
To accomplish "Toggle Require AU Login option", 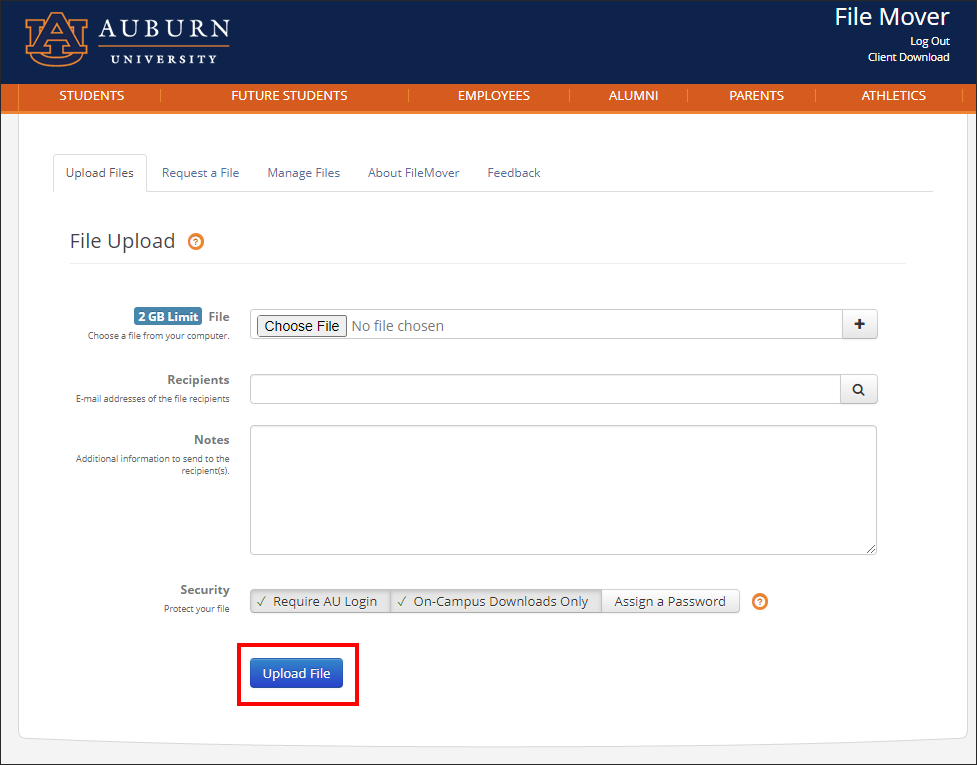I will [x=320, y=601].
